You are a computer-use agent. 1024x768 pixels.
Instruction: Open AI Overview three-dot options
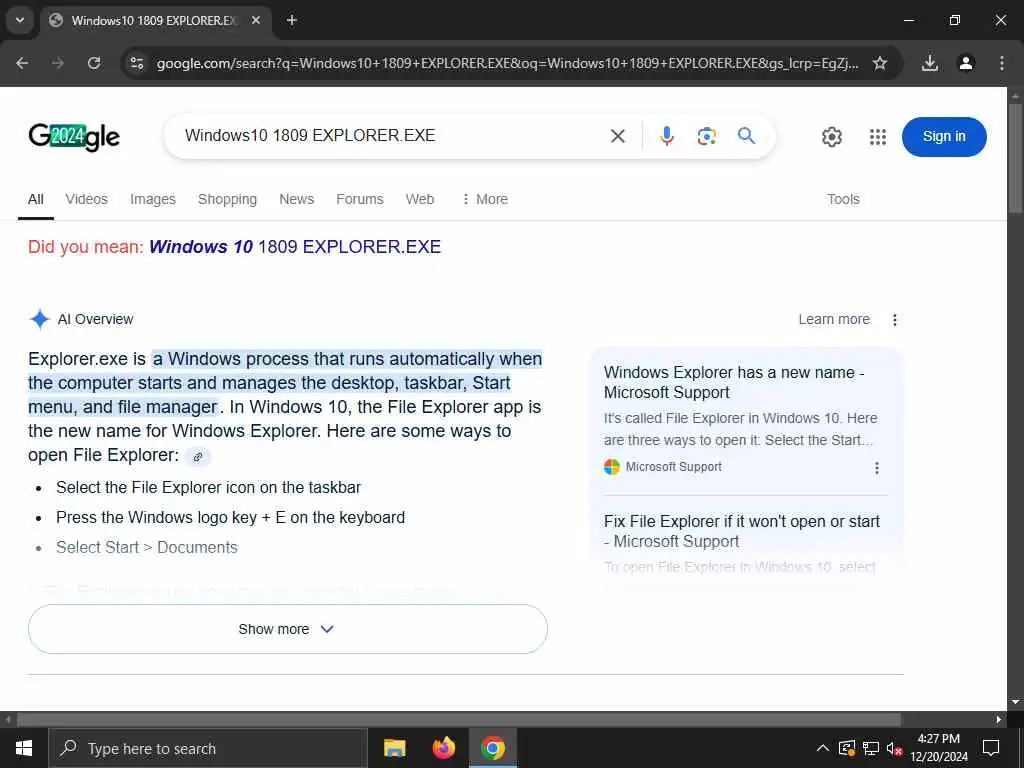click(x=895, y=319)
